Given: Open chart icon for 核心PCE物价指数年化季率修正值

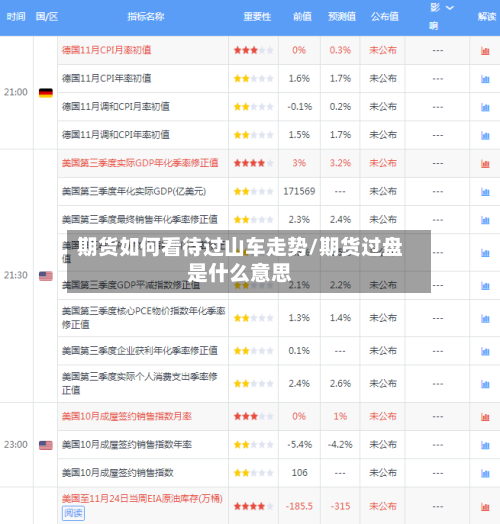Looking at the screenshot, I should coord(485,318).
